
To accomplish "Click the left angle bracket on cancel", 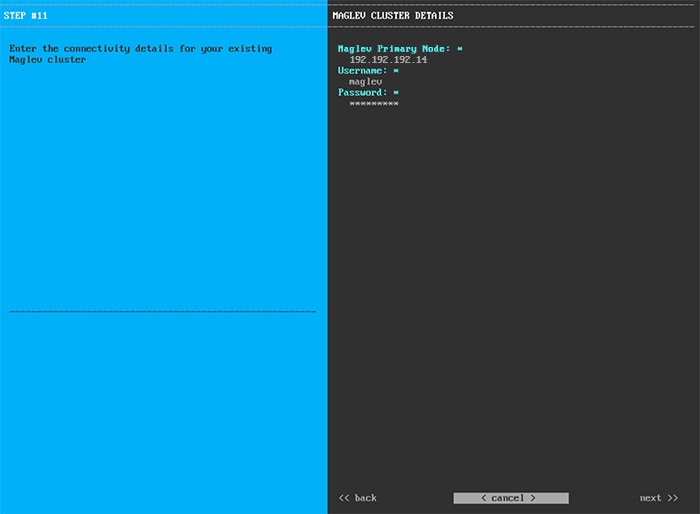I will (483, 498).
